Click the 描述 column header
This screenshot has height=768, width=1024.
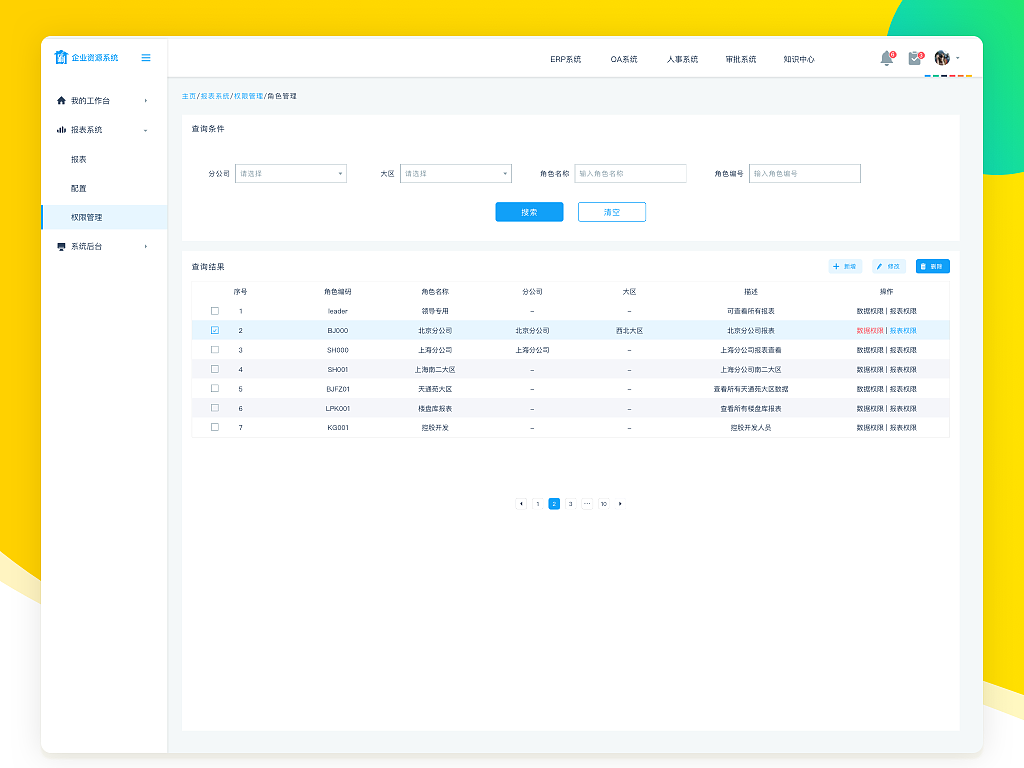tap(751, 292)
